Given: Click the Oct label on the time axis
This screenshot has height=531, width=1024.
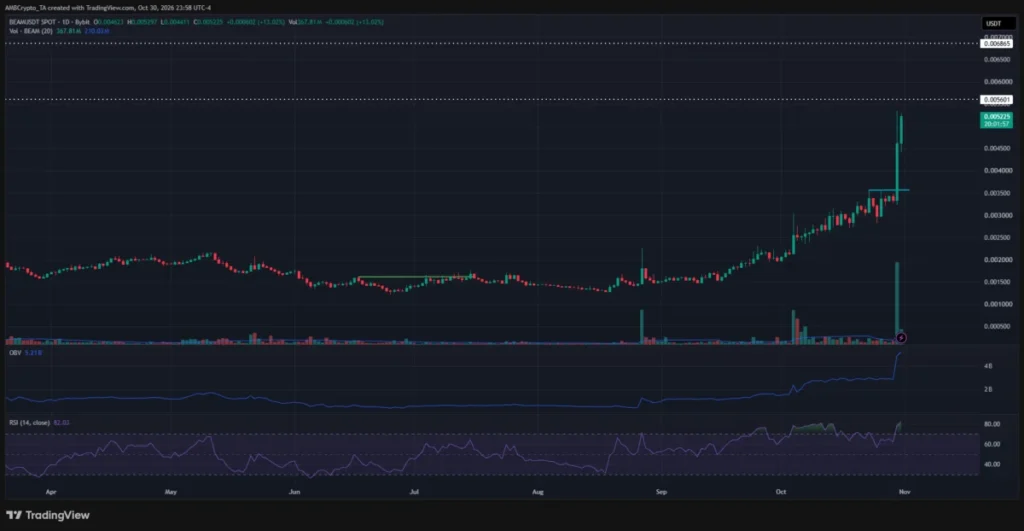Looking at the screenshot, I should [780, 492].
